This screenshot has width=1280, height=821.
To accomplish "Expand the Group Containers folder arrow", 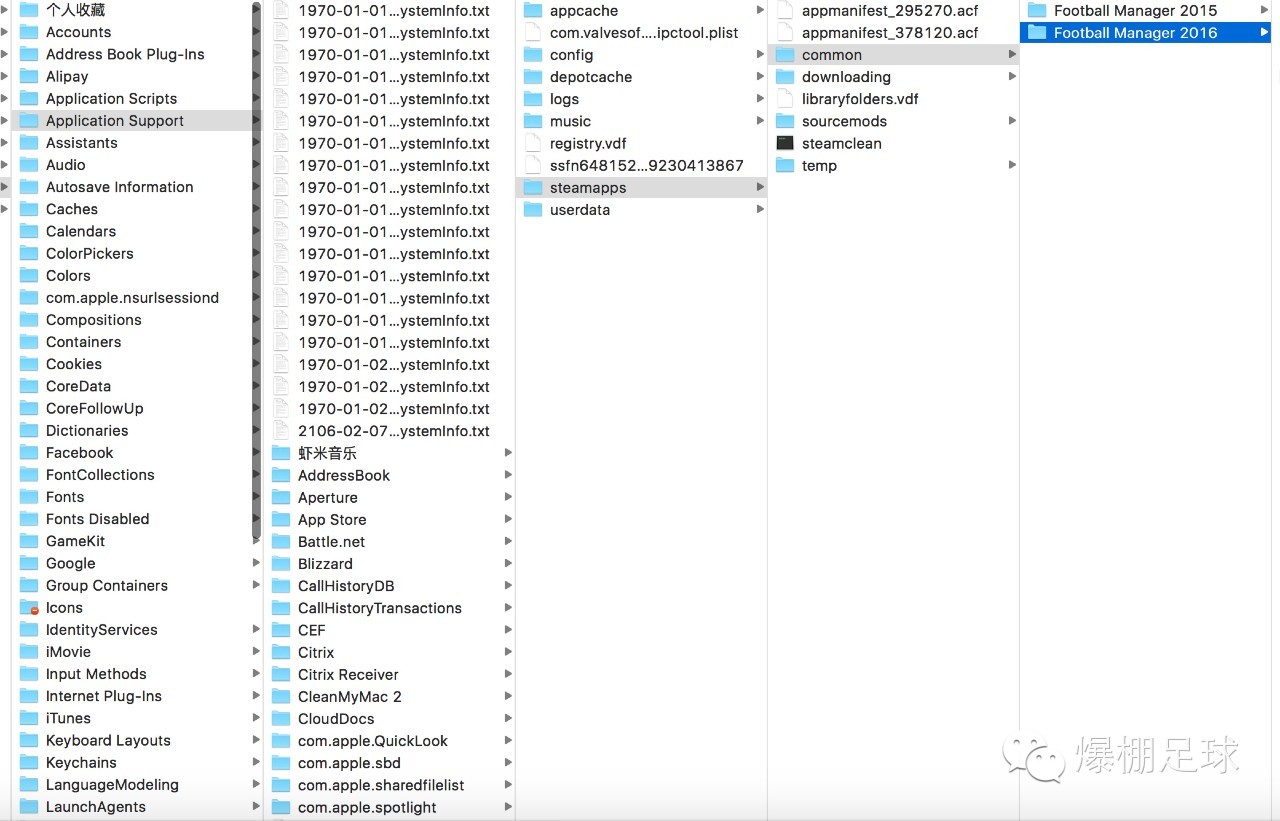I will (256, 586).
